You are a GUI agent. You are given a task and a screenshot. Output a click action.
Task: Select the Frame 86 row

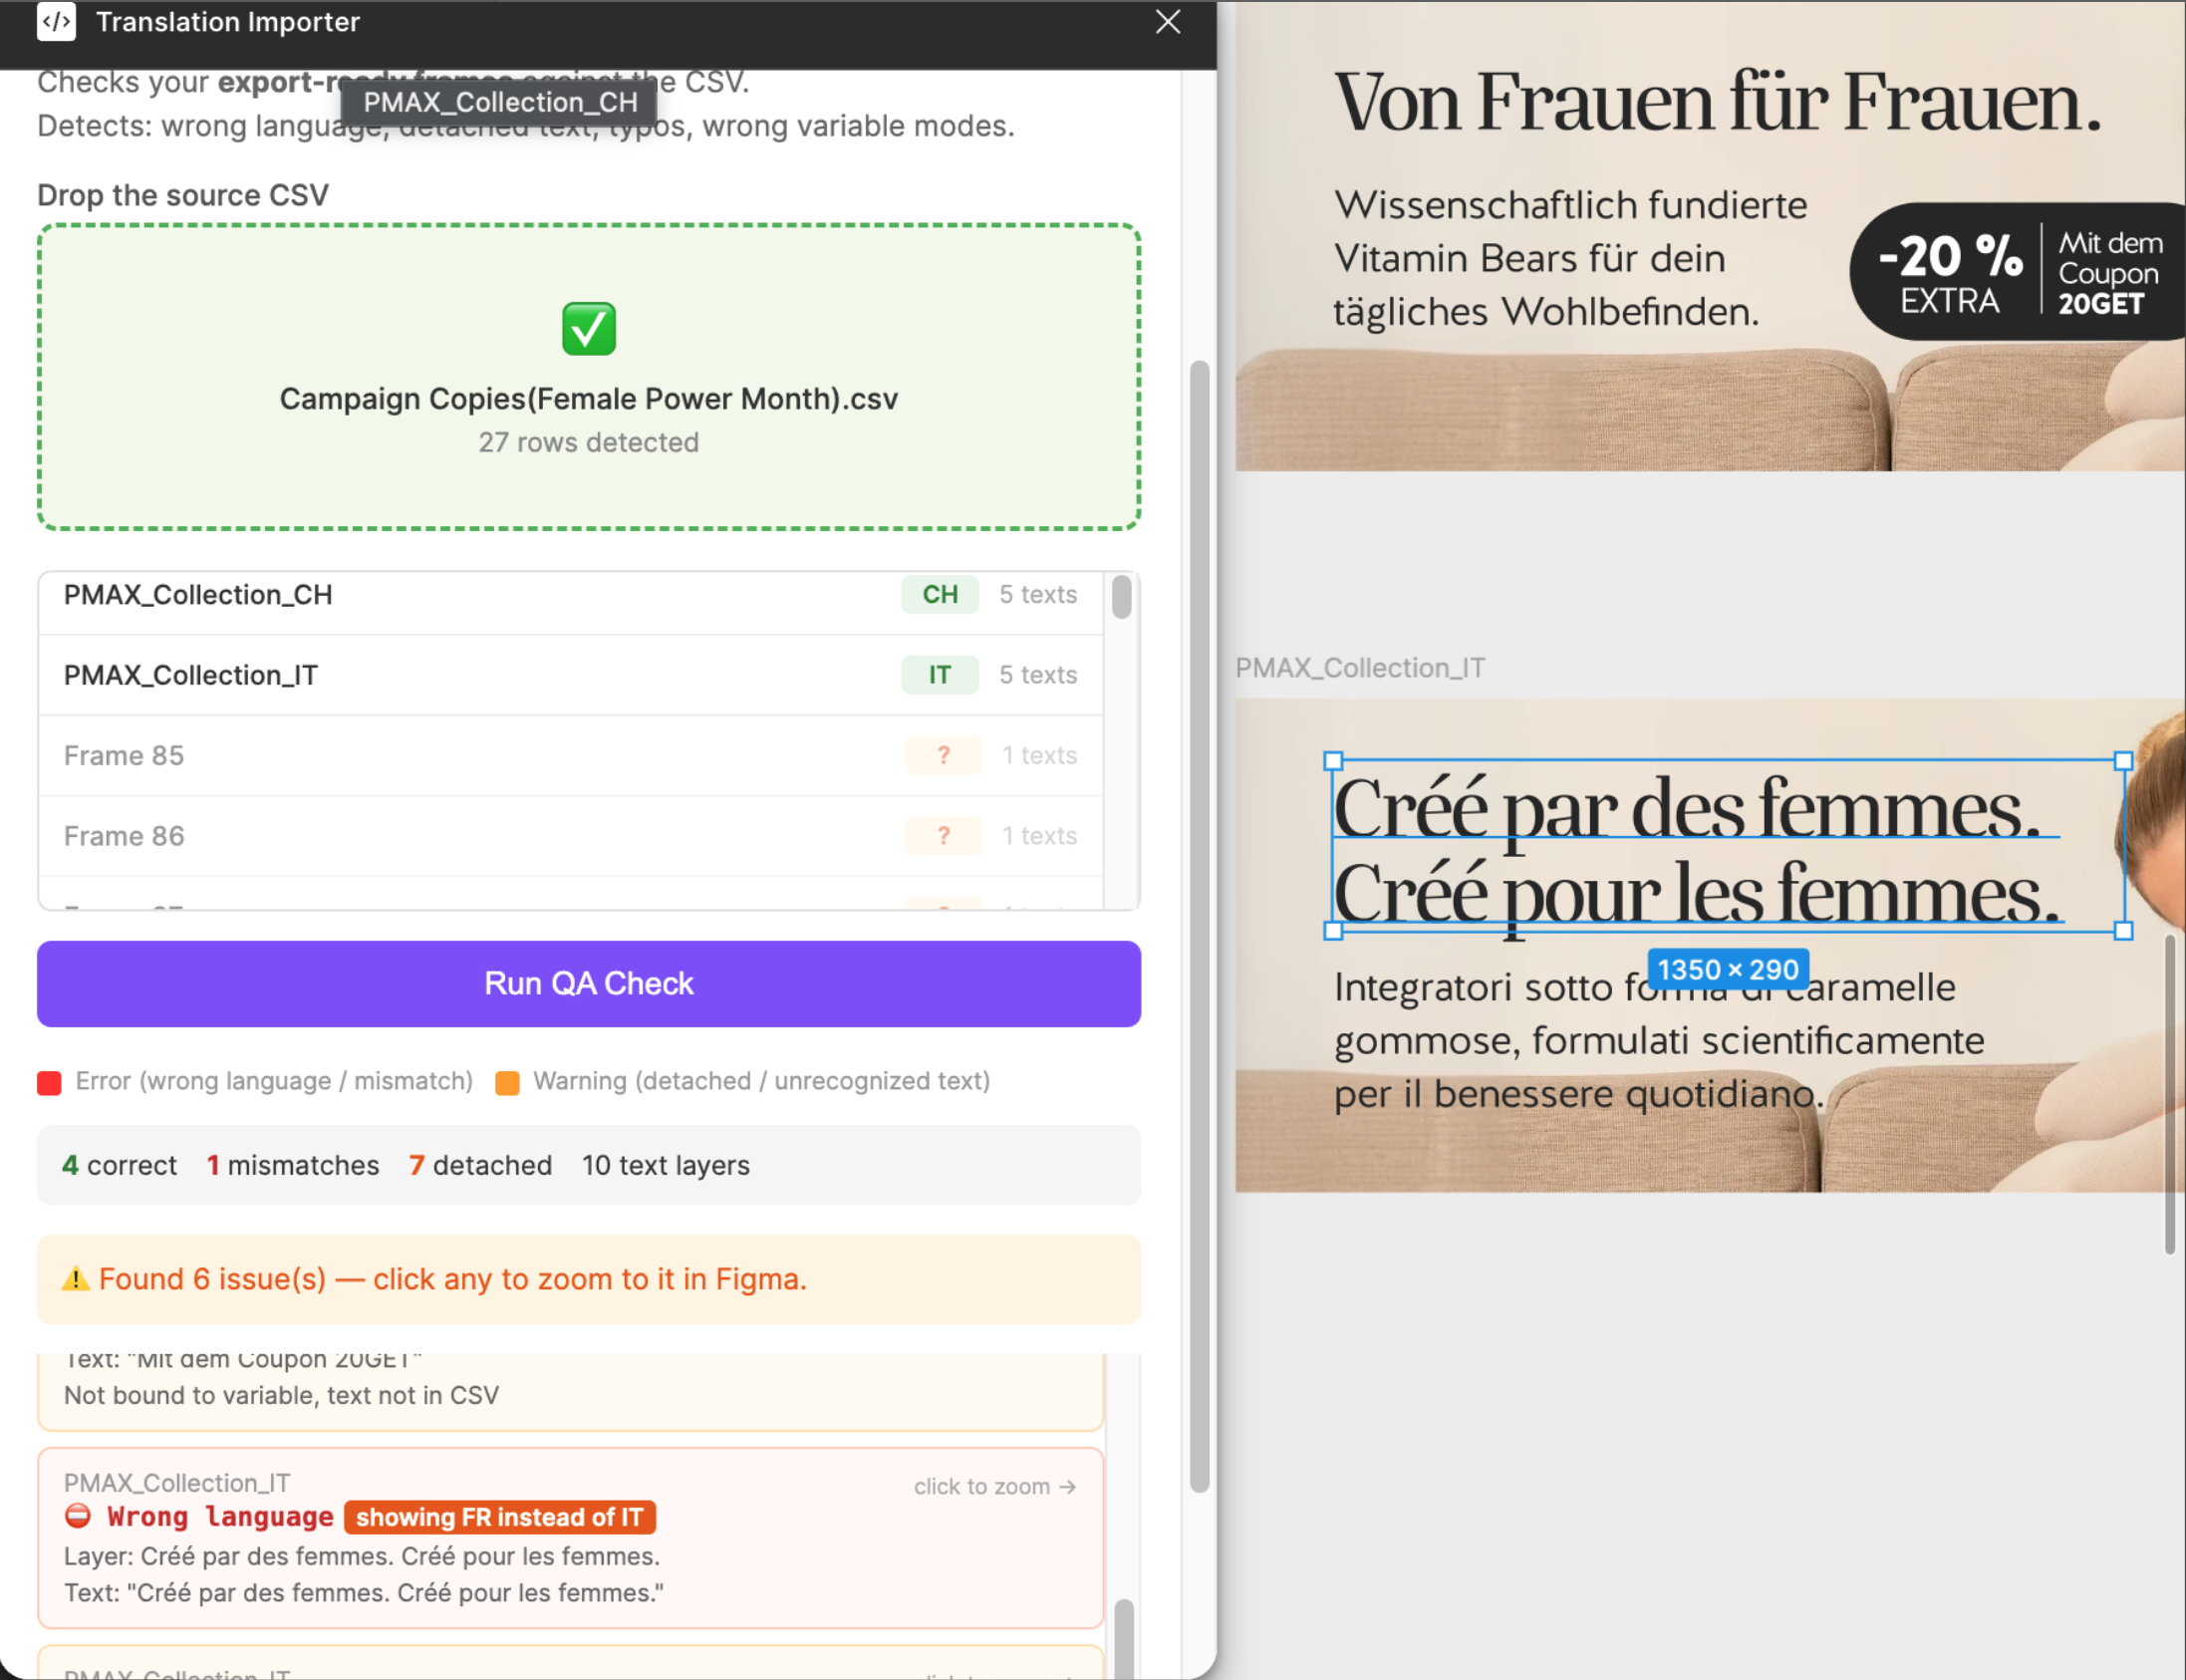(x=570, y=836)
